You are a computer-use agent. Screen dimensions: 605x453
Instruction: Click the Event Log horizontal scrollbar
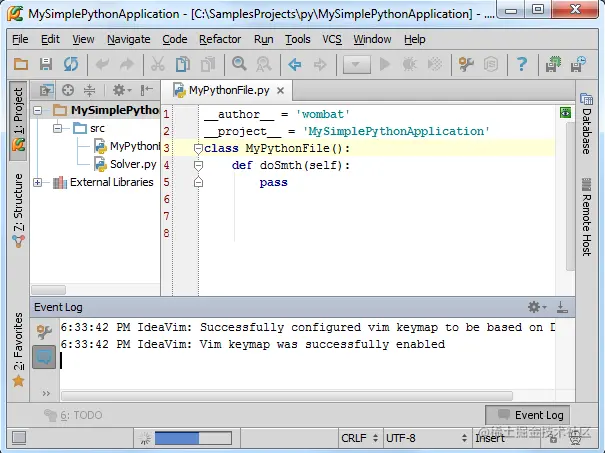coord(287,396)
